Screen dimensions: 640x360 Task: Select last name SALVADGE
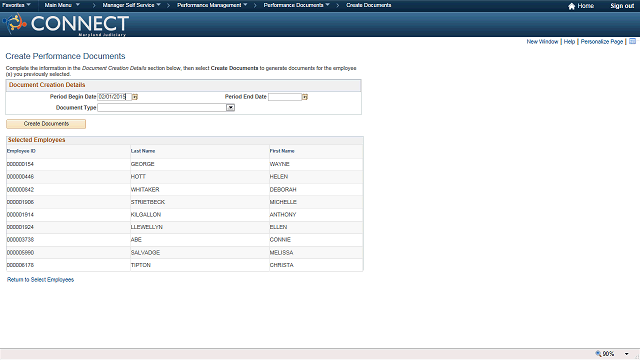[x=145, y=253]
